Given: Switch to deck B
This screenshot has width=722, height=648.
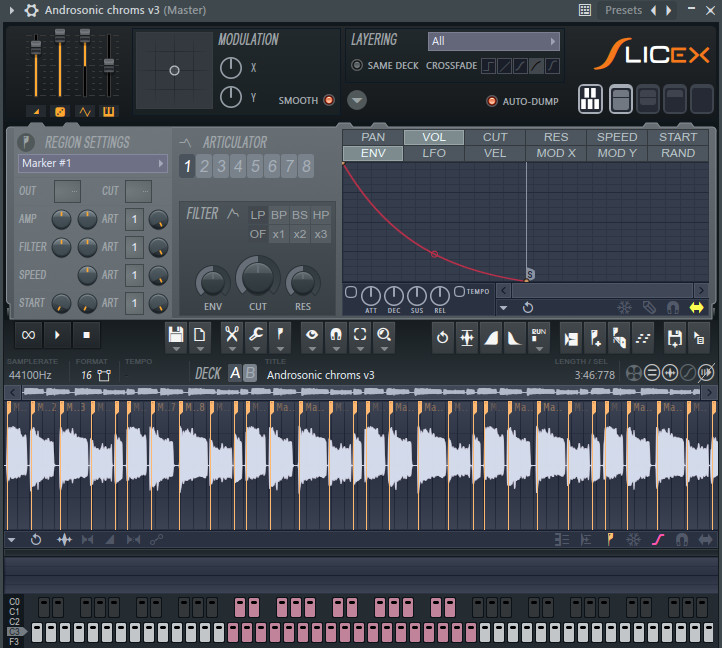Looking at the screenshot, I should tap(250, 373).
